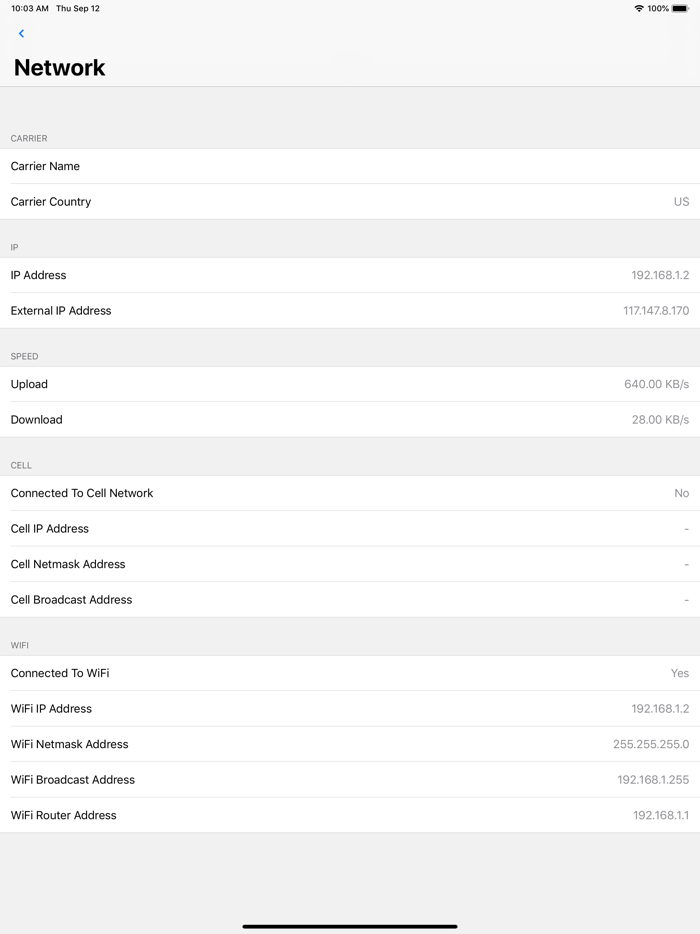700x934 pixels.
Task: Toggle the Connected To Cell Network row
Action: (350, 493)
